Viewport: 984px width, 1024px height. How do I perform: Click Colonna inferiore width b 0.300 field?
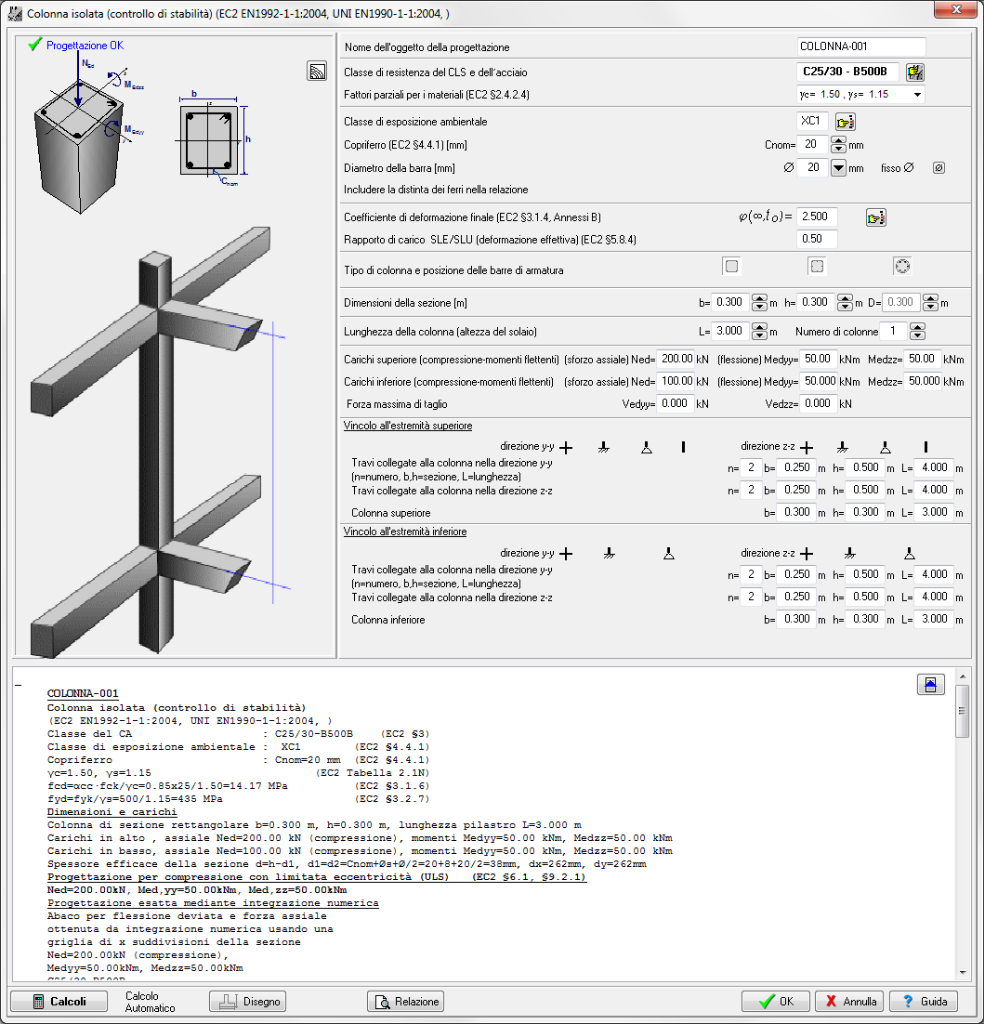[x=797, y=618]
